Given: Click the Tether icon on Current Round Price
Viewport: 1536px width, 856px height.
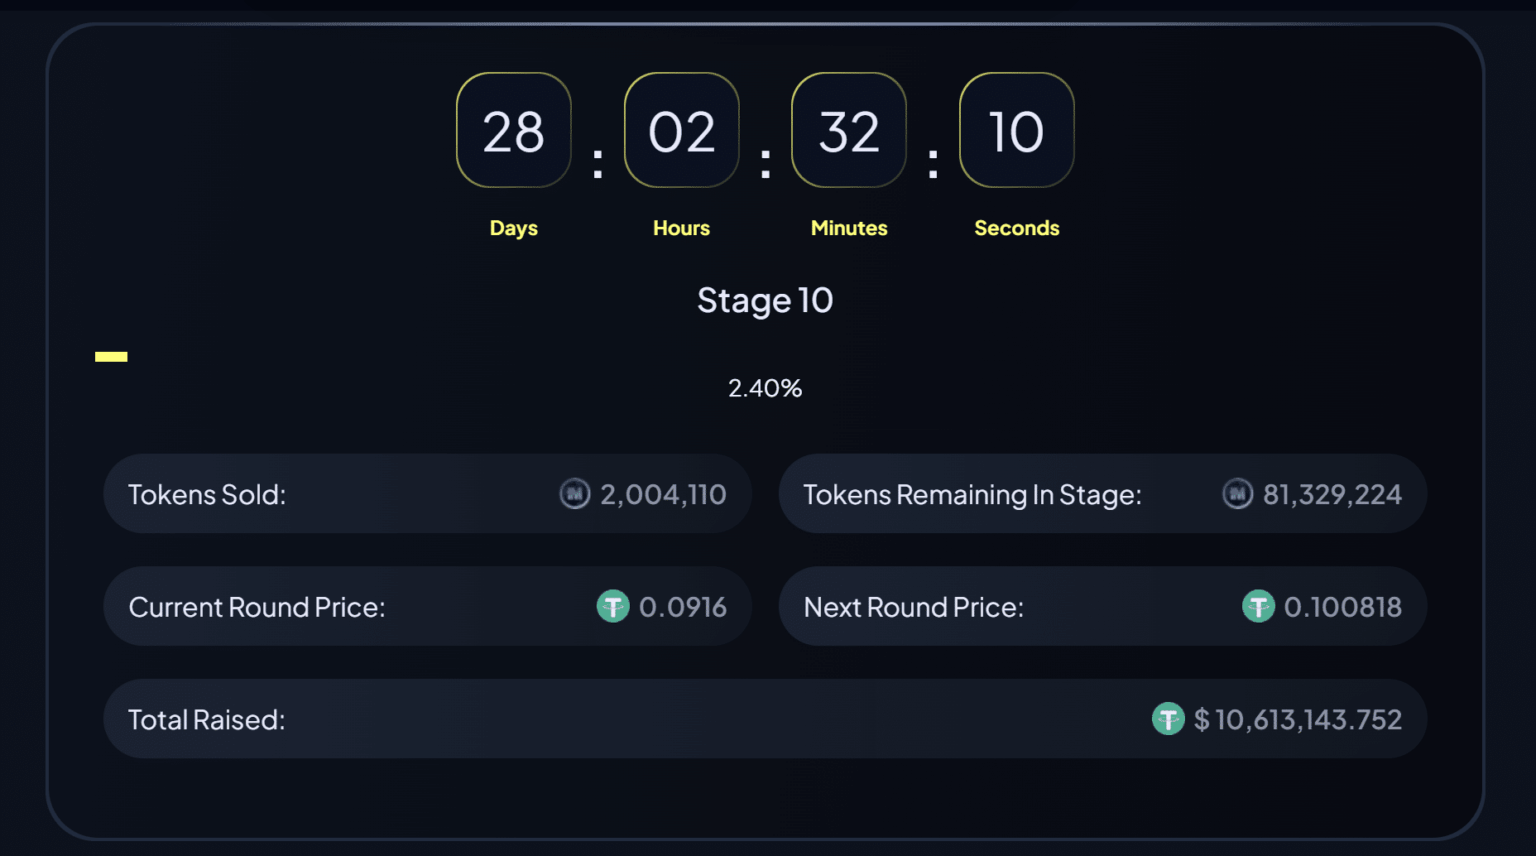Looking at the screenshot, I should [613, 606].
